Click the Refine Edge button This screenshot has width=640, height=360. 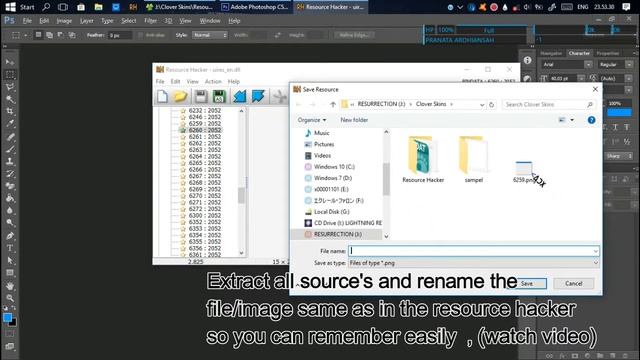pyautogui.click(x=354, y=36)
